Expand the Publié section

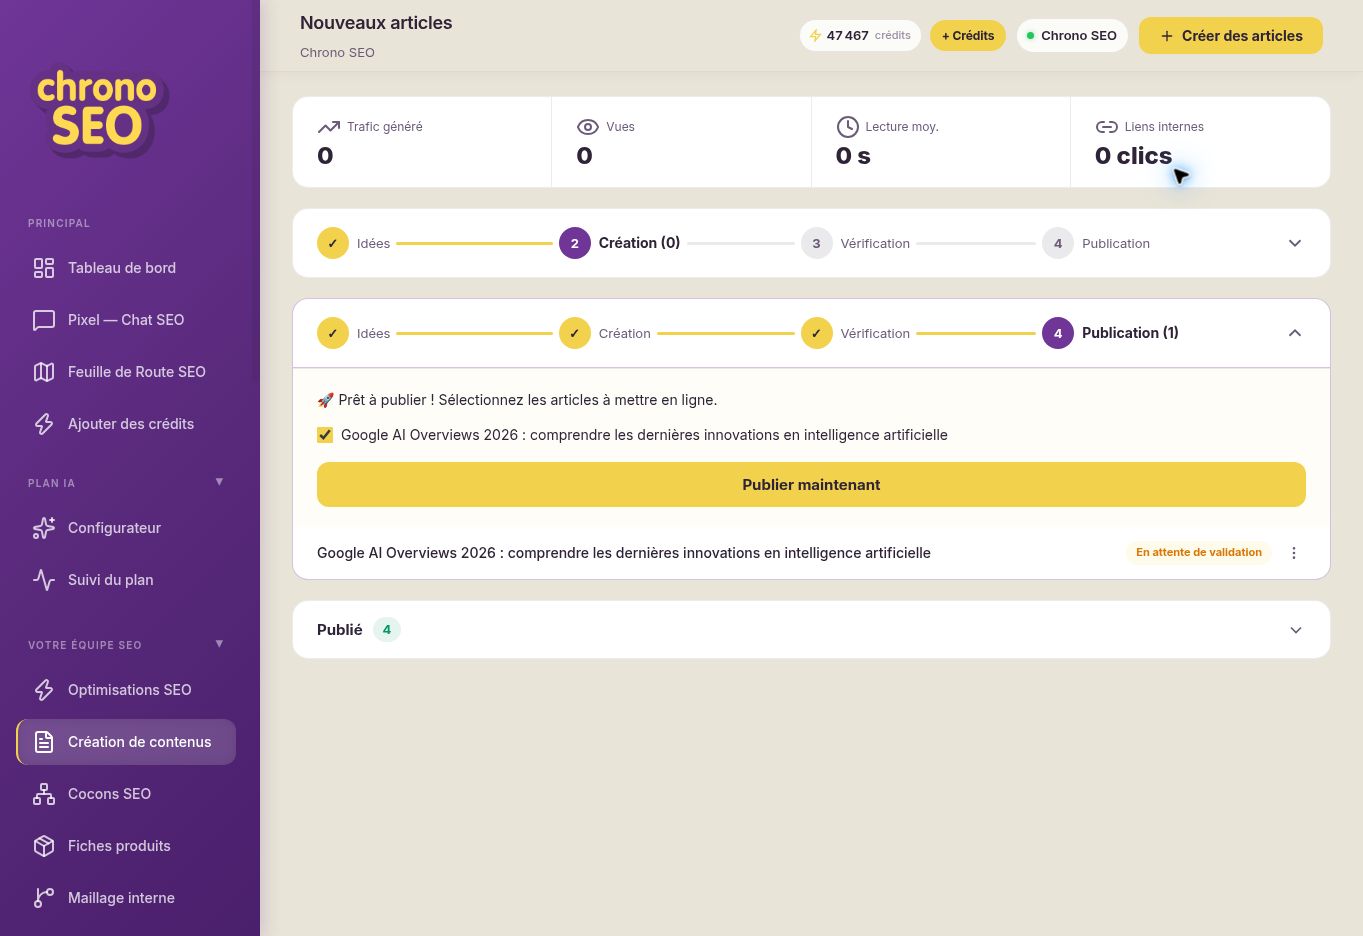(1296, 630)
